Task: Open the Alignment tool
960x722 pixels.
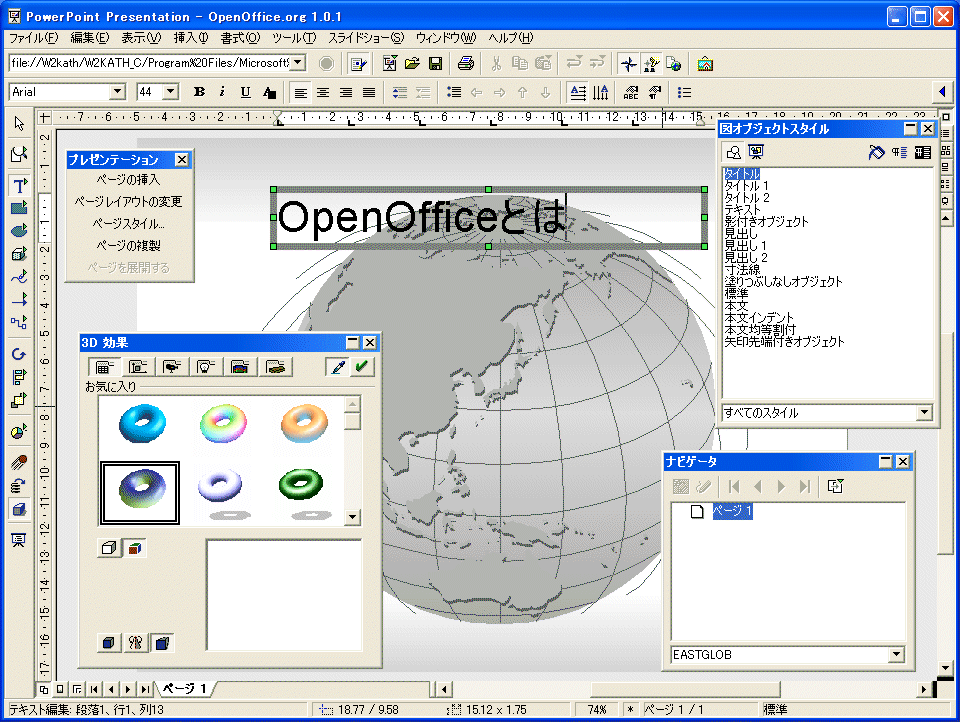Action: (19, 377)
